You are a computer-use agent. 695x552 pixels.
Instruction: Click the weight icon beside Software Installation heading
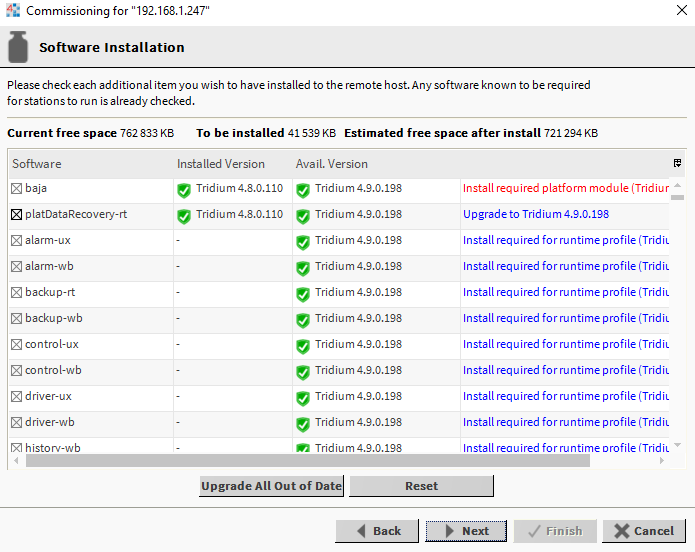pyautogui.click(x=18, y=47)
